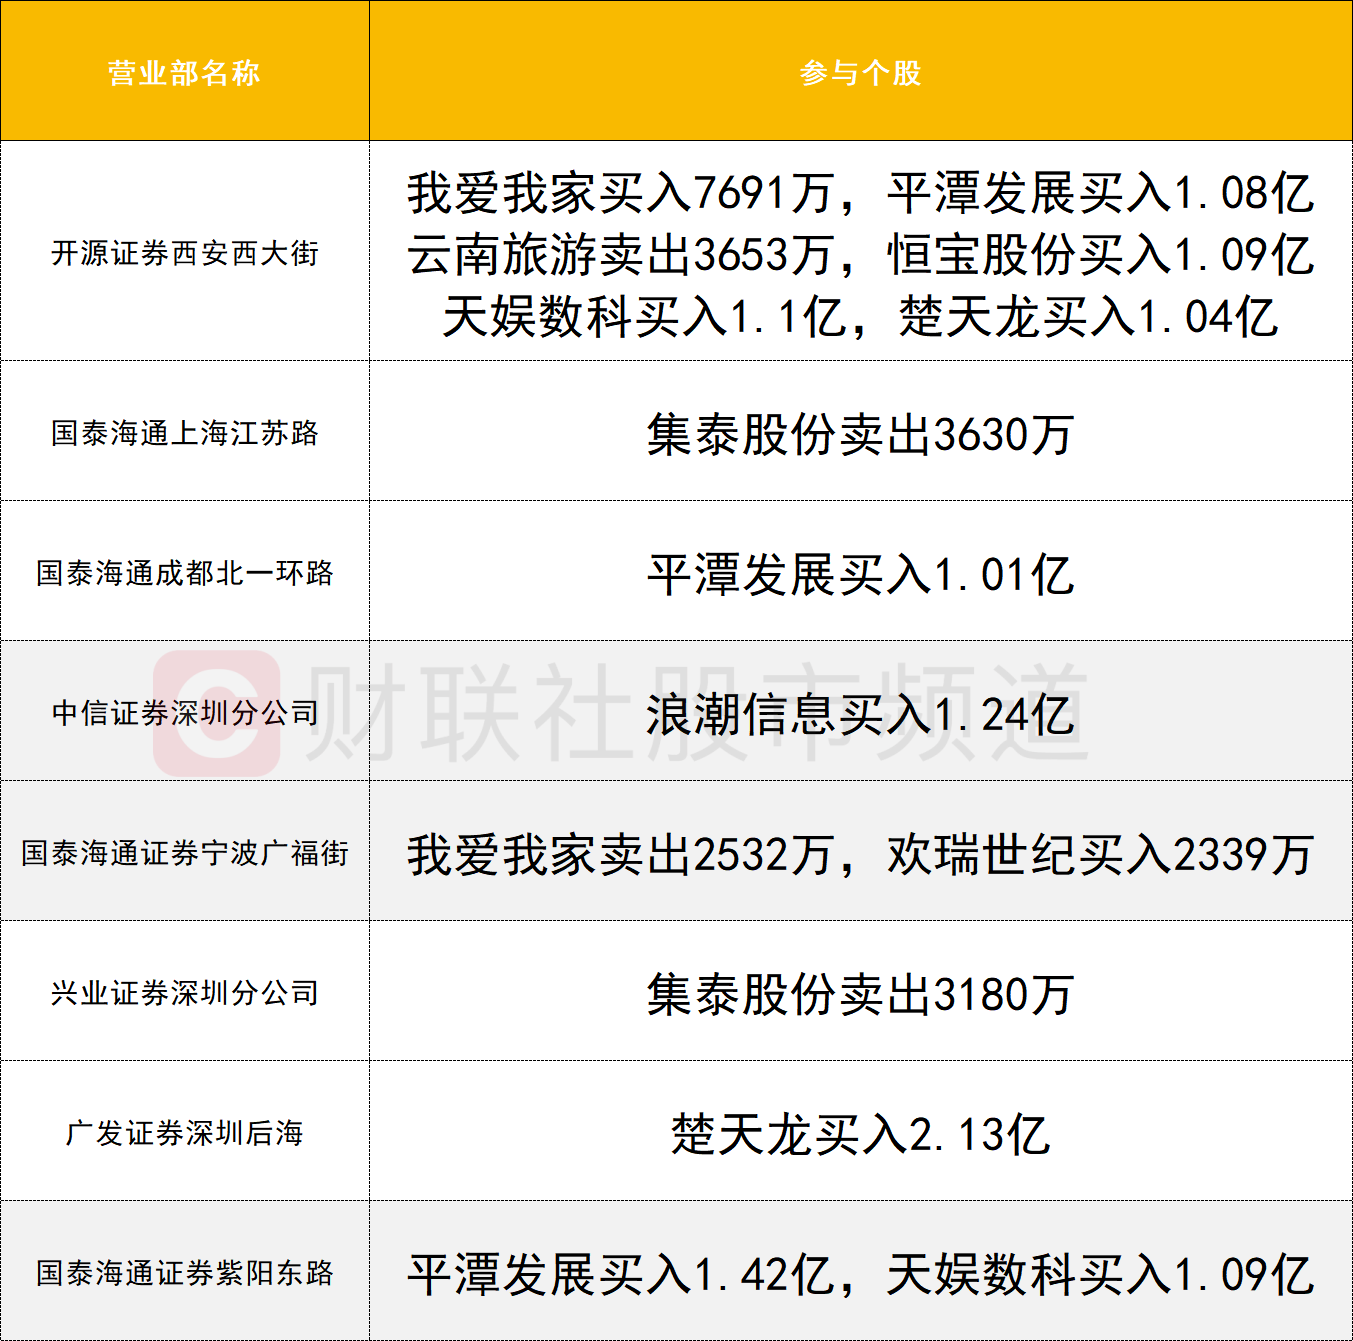The height and width of the screenshot is (1341, 1353).
Task: Click 平潭发展买入1.08亿 in the first row
Action: [1100, 193]
